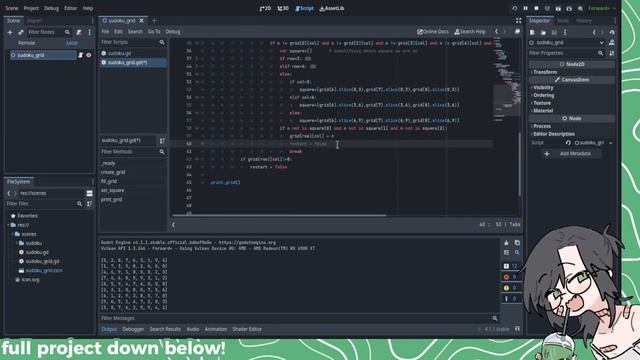640x360 pixels.
Task: Toggle the red error messages filter
Action: 510,277
